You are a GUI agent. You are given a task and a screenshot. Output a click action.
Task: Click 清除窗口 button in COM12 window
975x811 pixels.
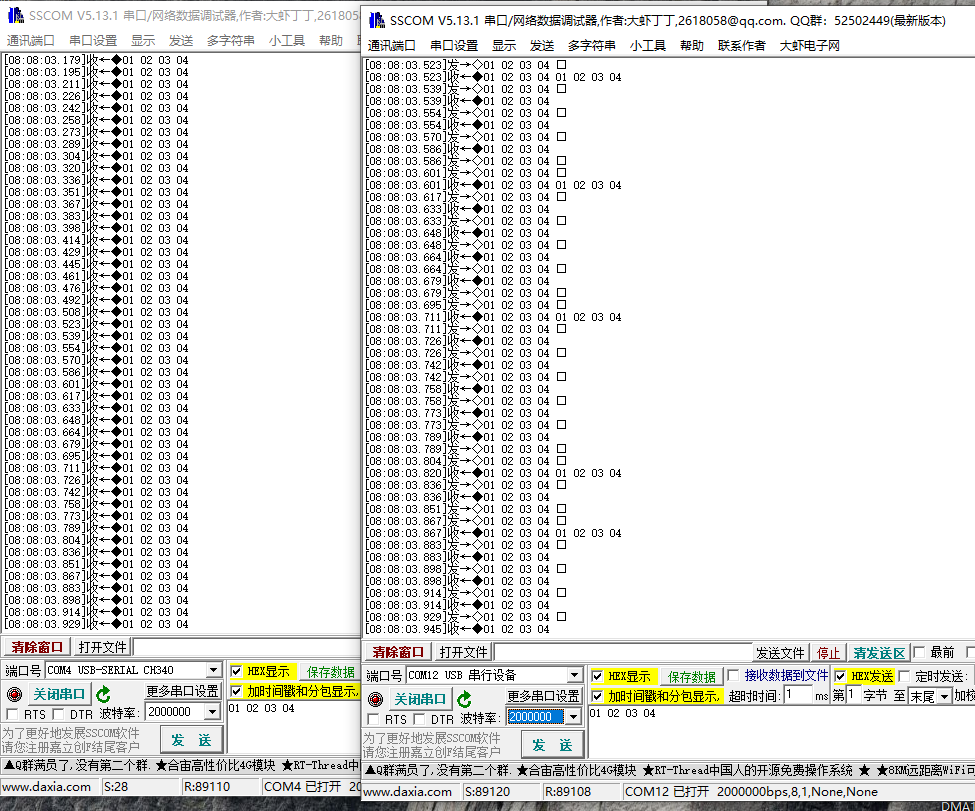[399, 653]
